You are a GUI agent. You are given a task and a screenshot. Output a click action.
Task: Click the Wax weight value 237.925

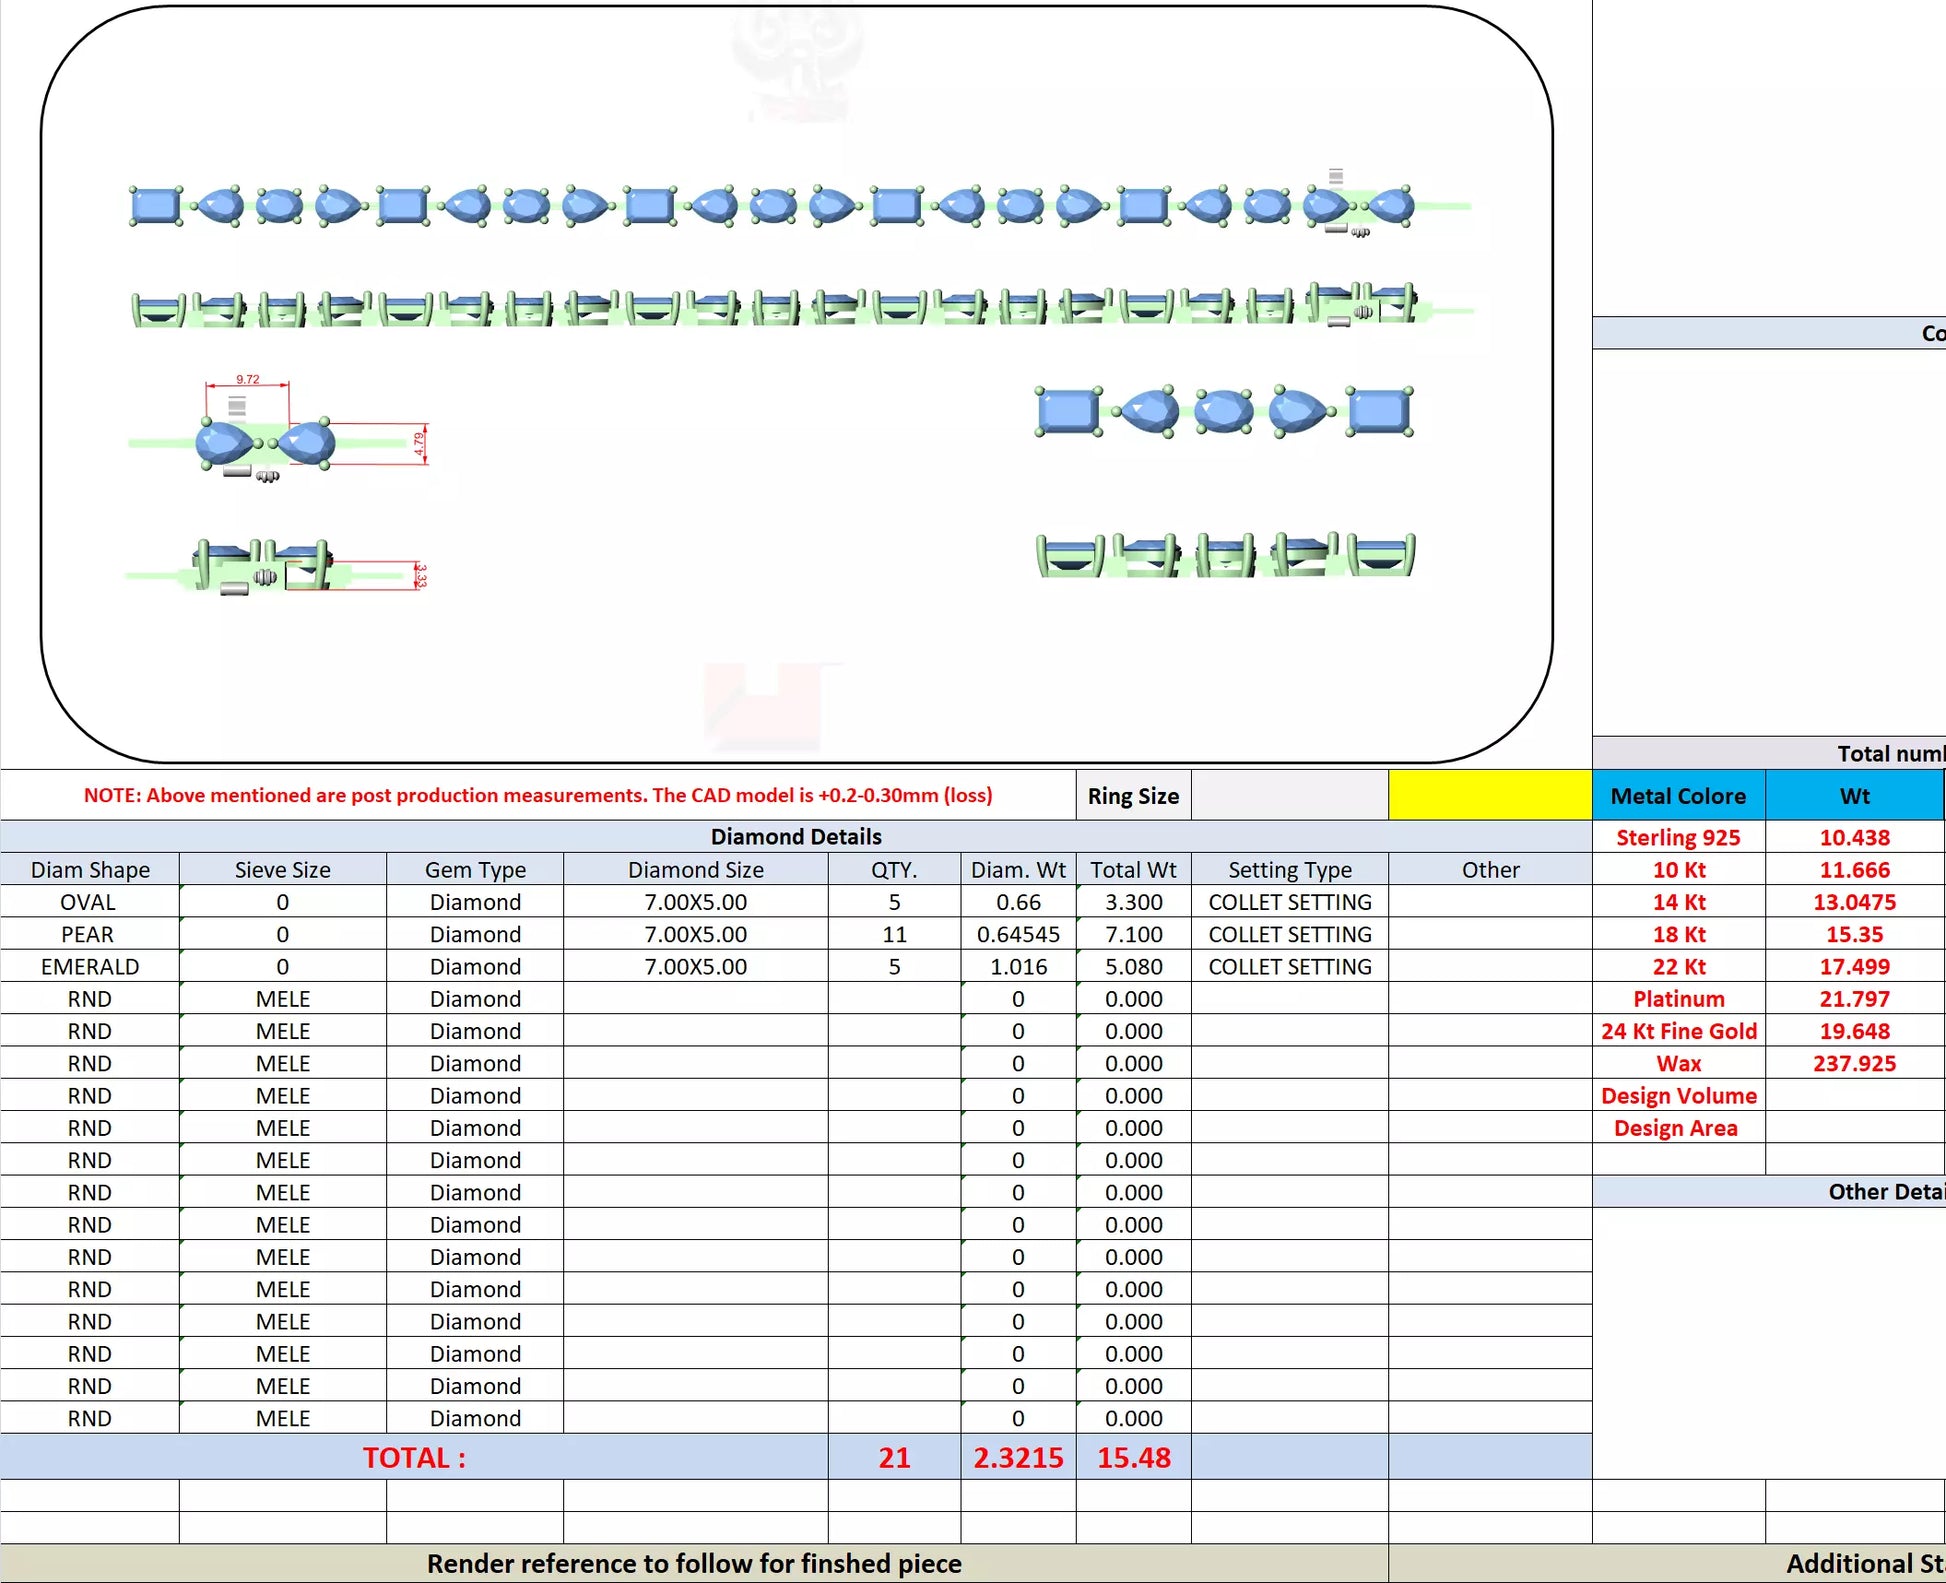tap(1853, 1063)
